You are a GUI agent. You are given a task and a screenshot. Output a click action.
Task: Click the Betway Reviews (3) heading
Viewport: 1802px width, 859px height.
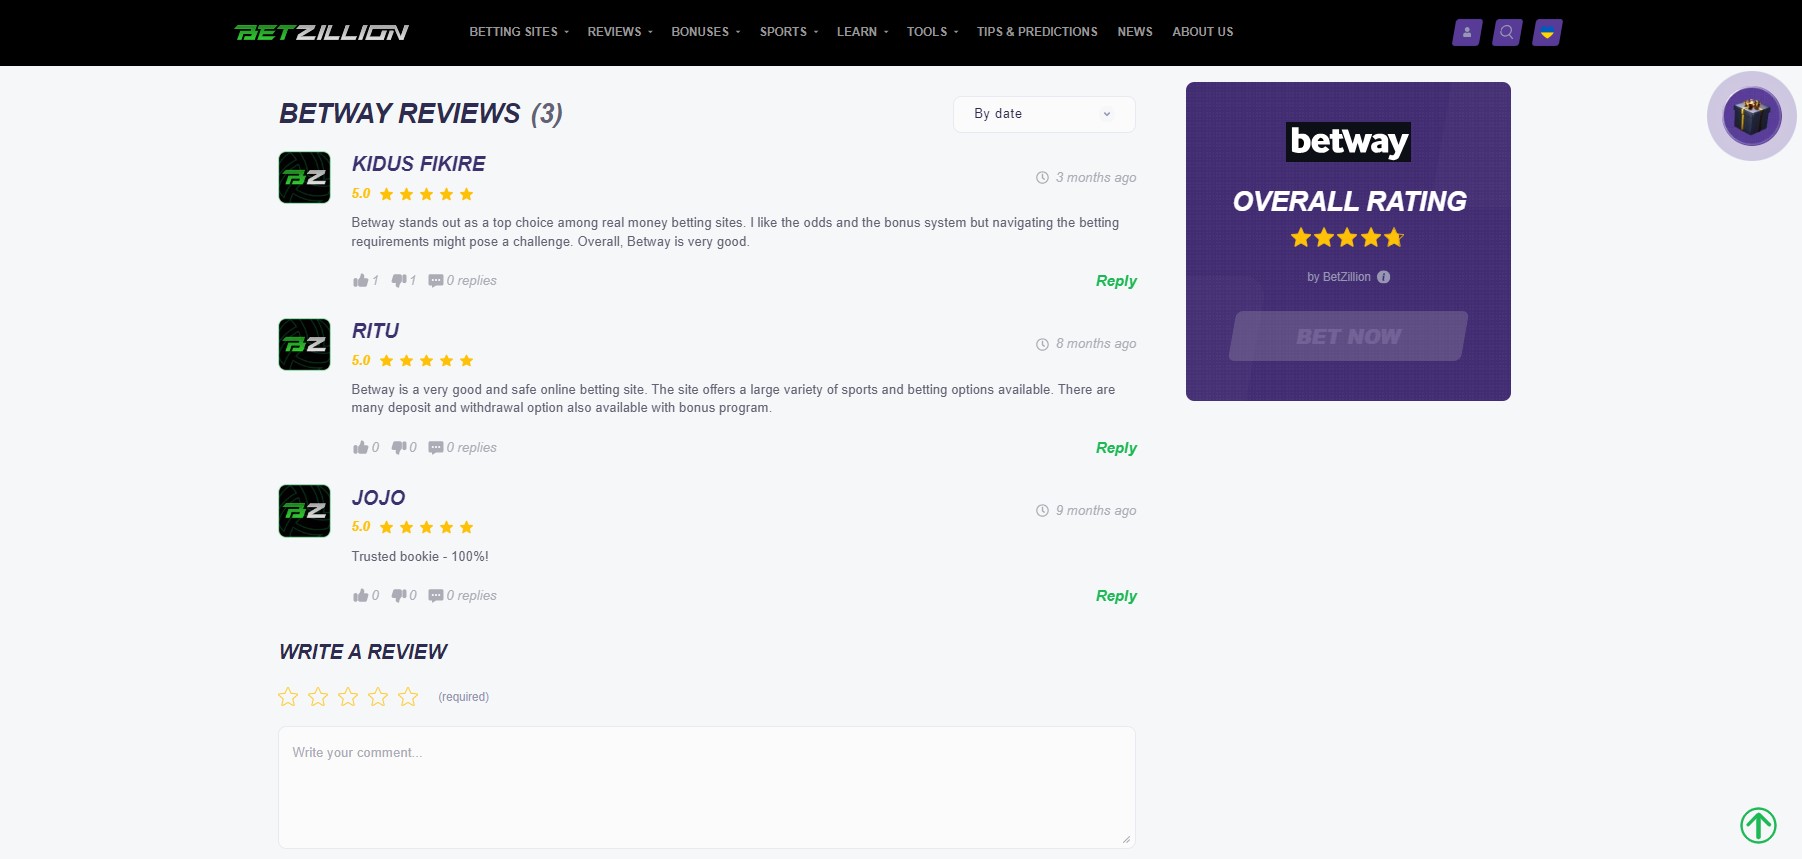[x=421, y=114]
